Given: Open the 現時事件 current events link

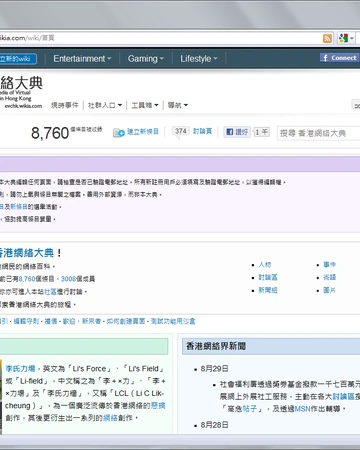Looking at the screenshot, I should coord(65,105).
